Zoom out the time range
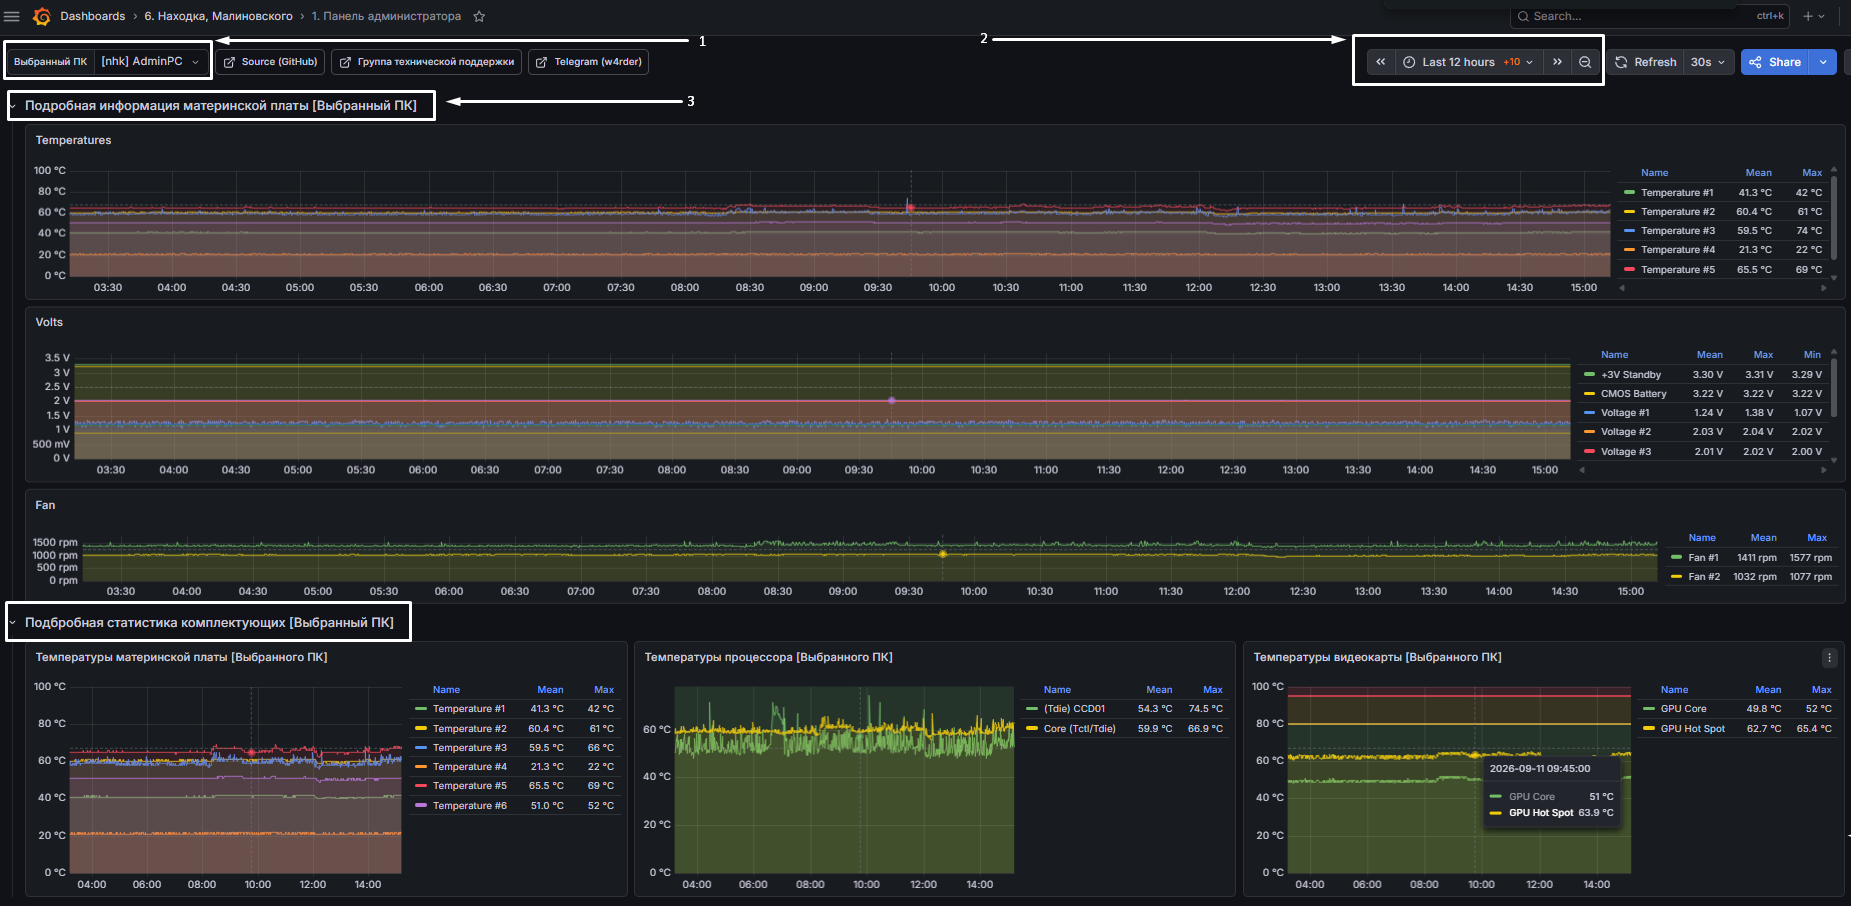This screenshot has height=906, width=1851. pos(1585,62)
